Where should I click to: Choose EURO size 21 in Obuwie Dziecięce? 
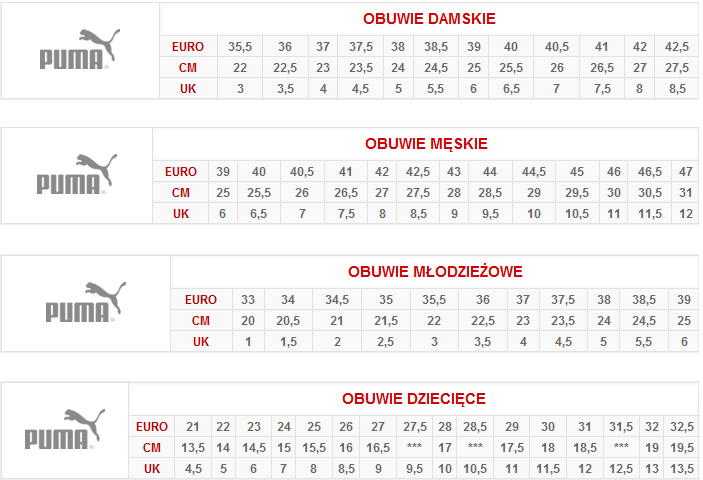coord(193,426)
